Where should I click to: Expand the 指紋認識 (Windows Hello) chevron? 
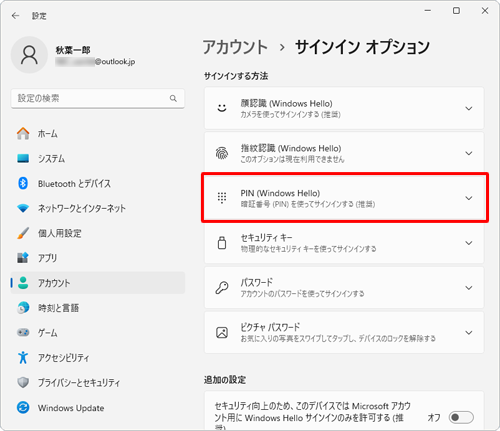(469, 153)
